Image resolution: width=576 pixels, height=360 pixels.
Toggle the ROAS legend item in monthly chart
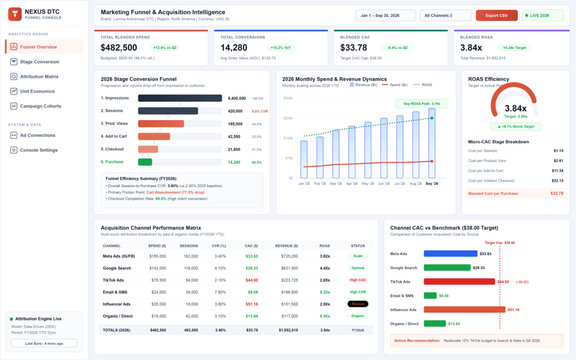(x=422, y=84)
